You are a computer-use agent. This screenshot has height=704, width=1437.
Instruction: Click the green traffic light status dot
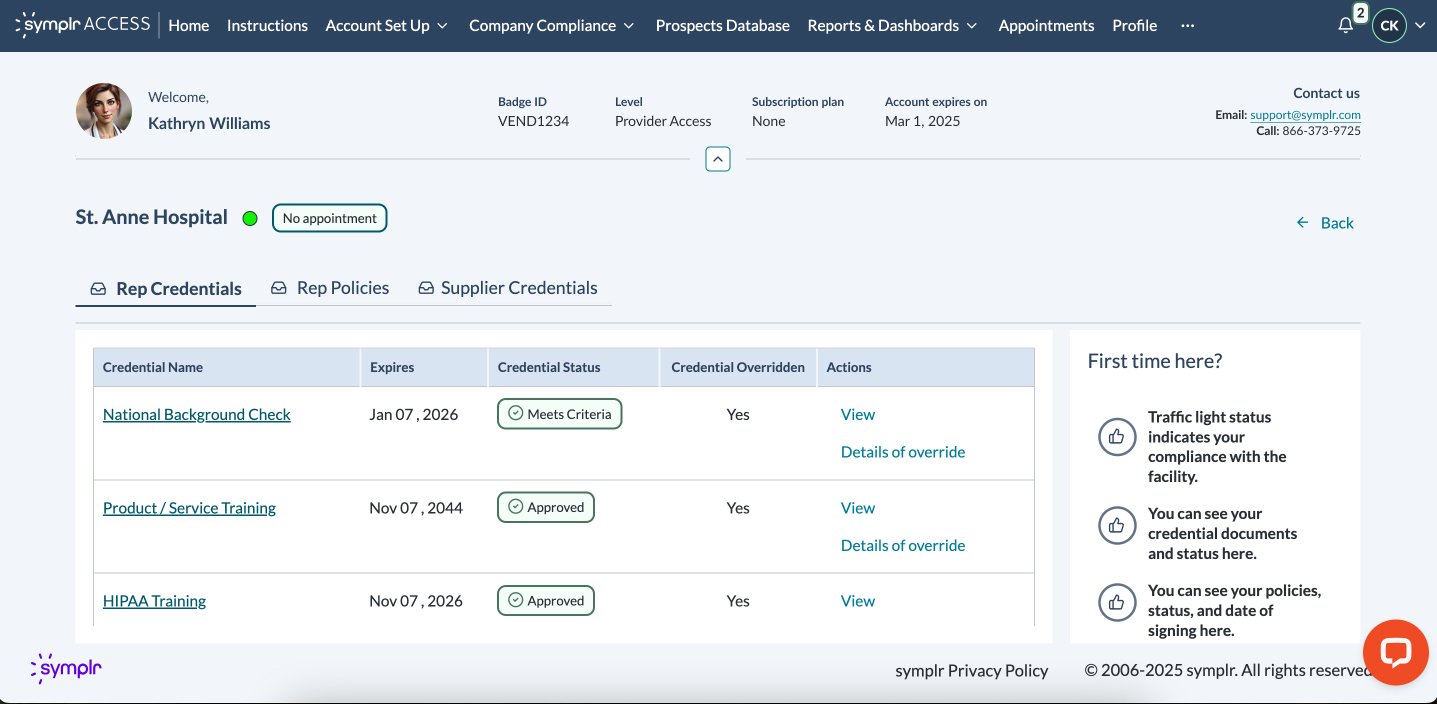250,218
